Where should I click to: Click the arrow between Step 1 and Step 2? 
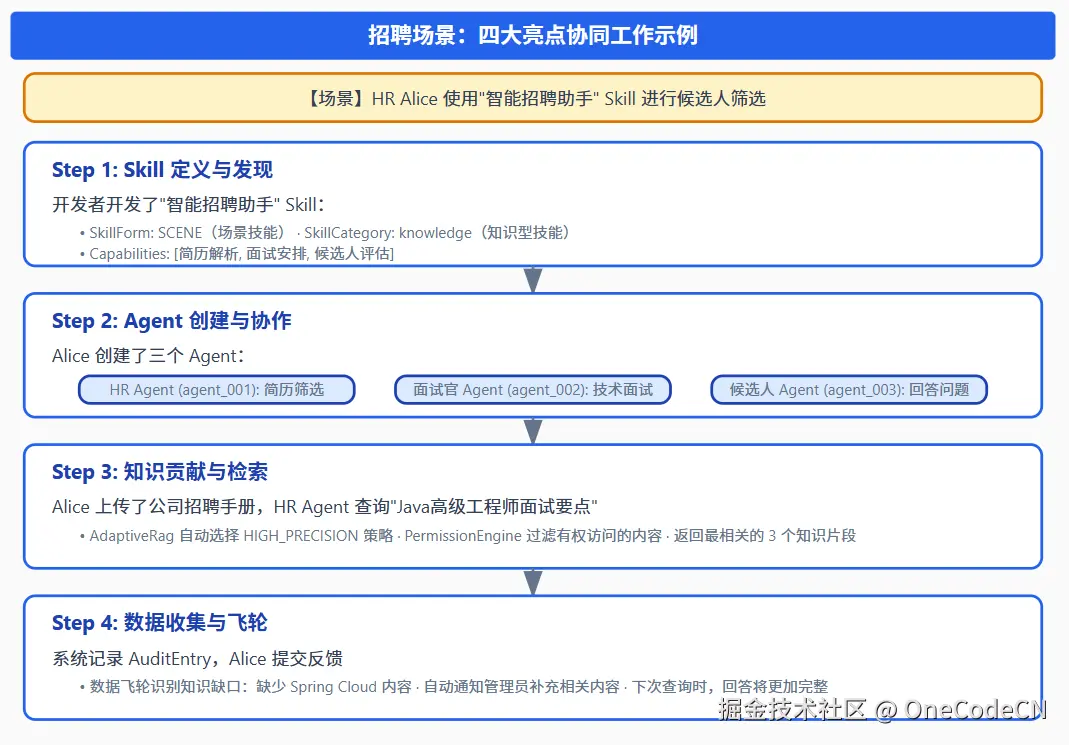coord(533,279)
